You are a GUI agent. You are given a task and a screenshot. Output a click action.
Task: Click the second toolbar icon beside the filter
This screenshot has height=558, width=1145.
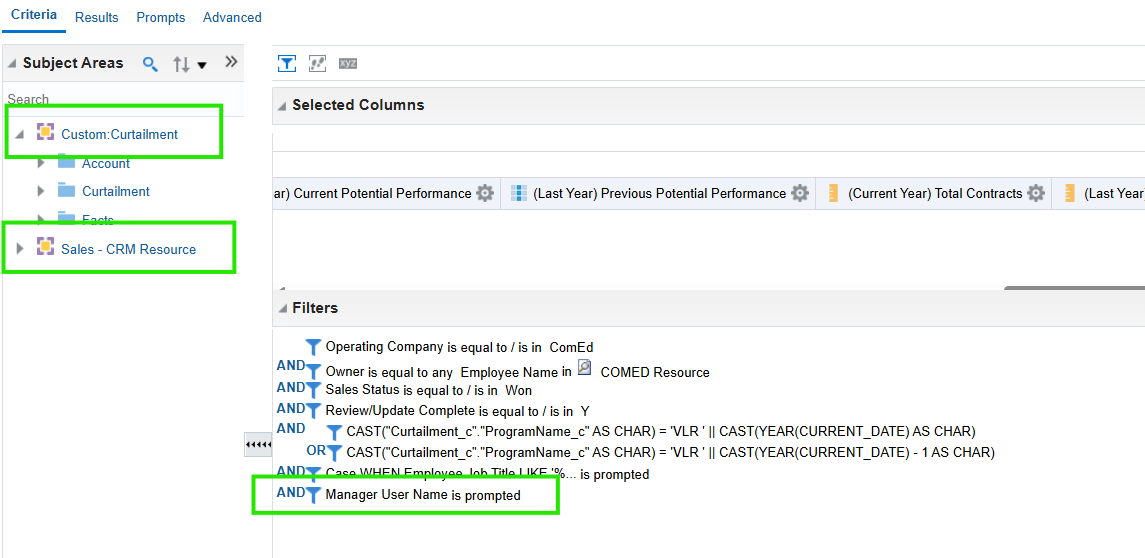point(317,64)
